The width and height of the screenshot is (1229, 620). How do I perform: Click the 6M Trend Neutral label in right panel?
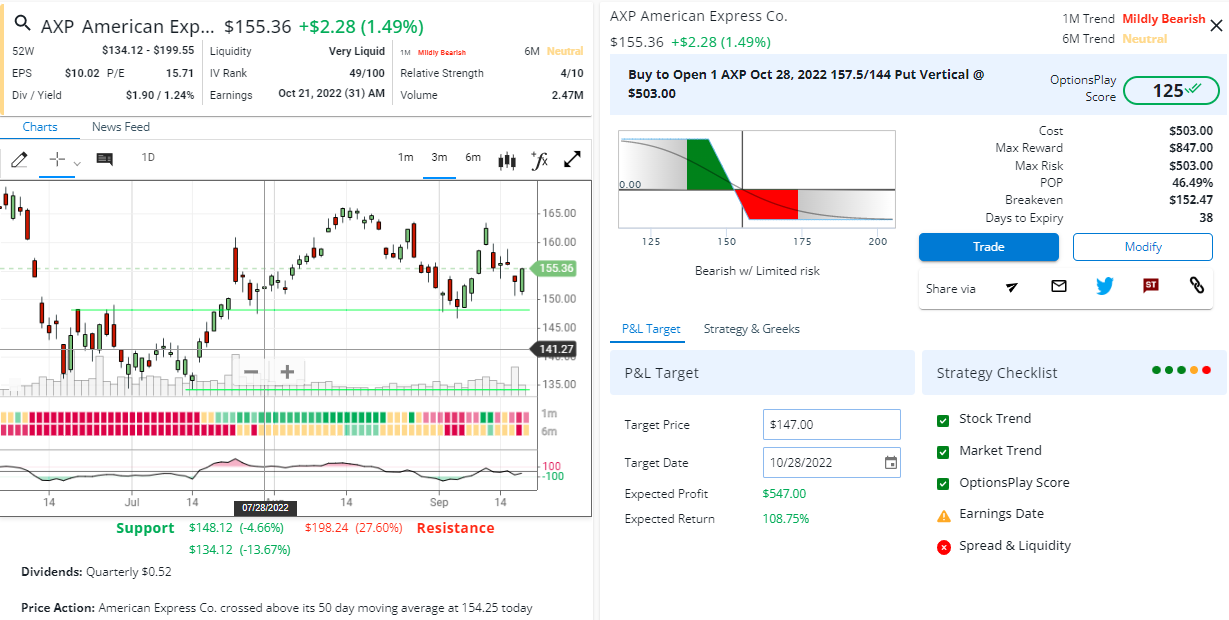[x=1144, y=39]
